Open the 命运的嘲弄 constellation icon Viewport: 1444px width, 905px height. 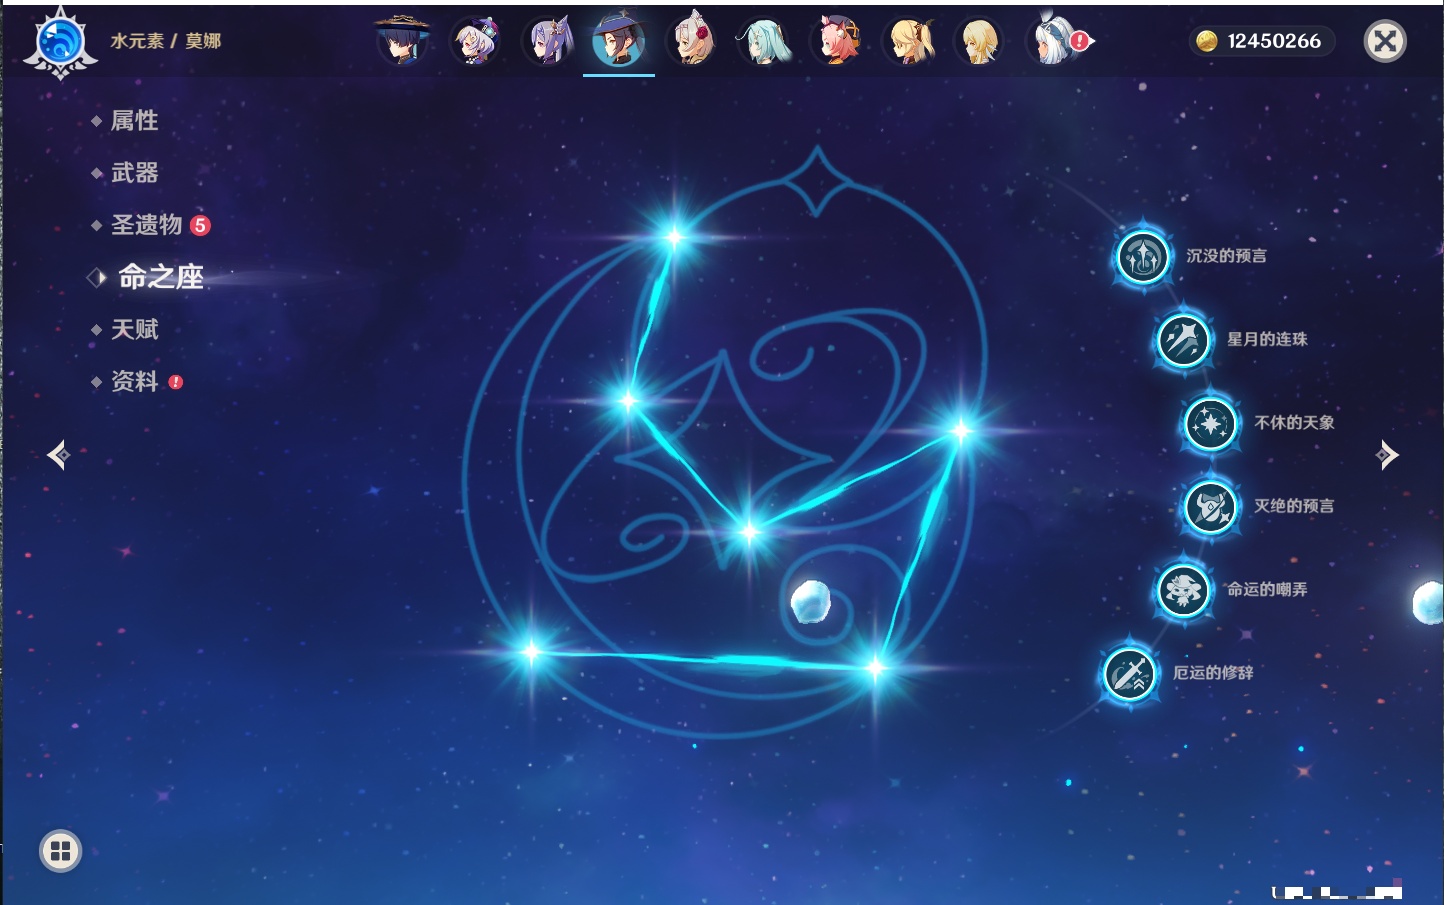pos(1183,590)
